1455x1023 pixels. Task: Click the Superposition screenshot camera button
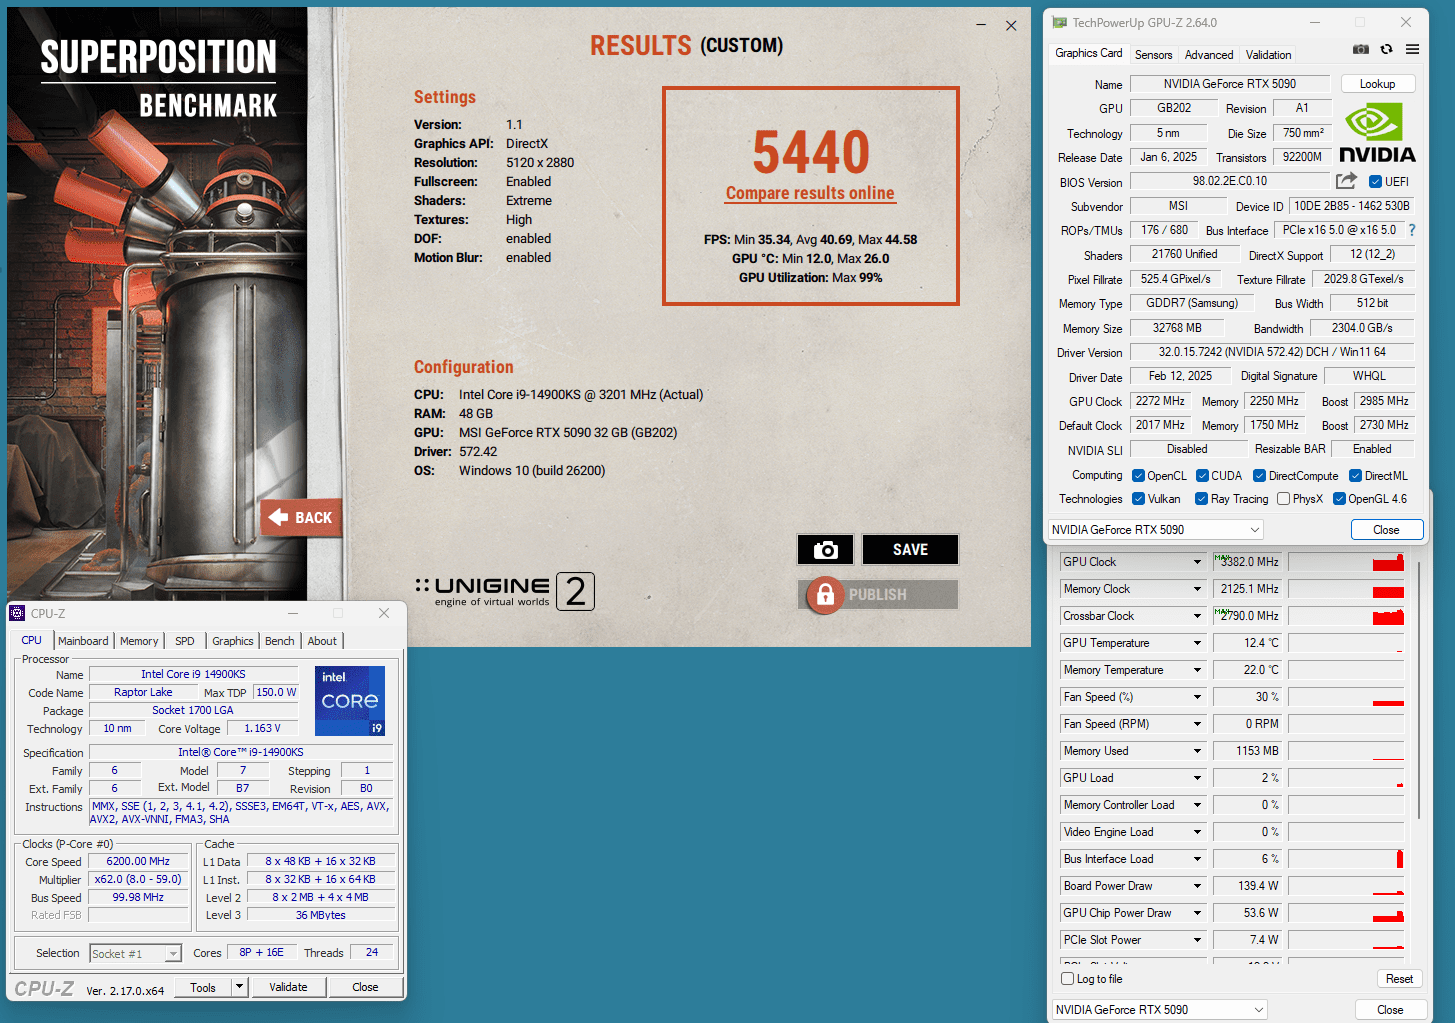(825, 550)
